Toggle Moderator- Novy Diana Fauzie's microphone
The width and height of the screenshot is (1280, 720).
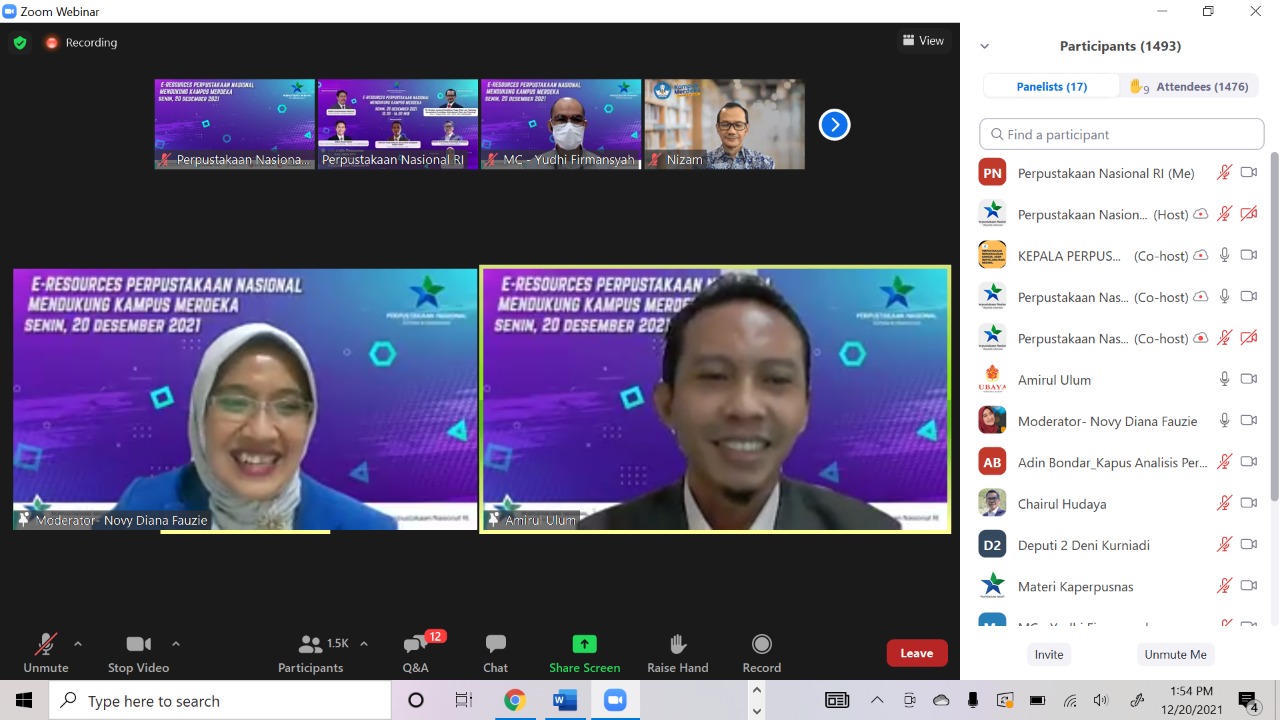point(1224,421)
